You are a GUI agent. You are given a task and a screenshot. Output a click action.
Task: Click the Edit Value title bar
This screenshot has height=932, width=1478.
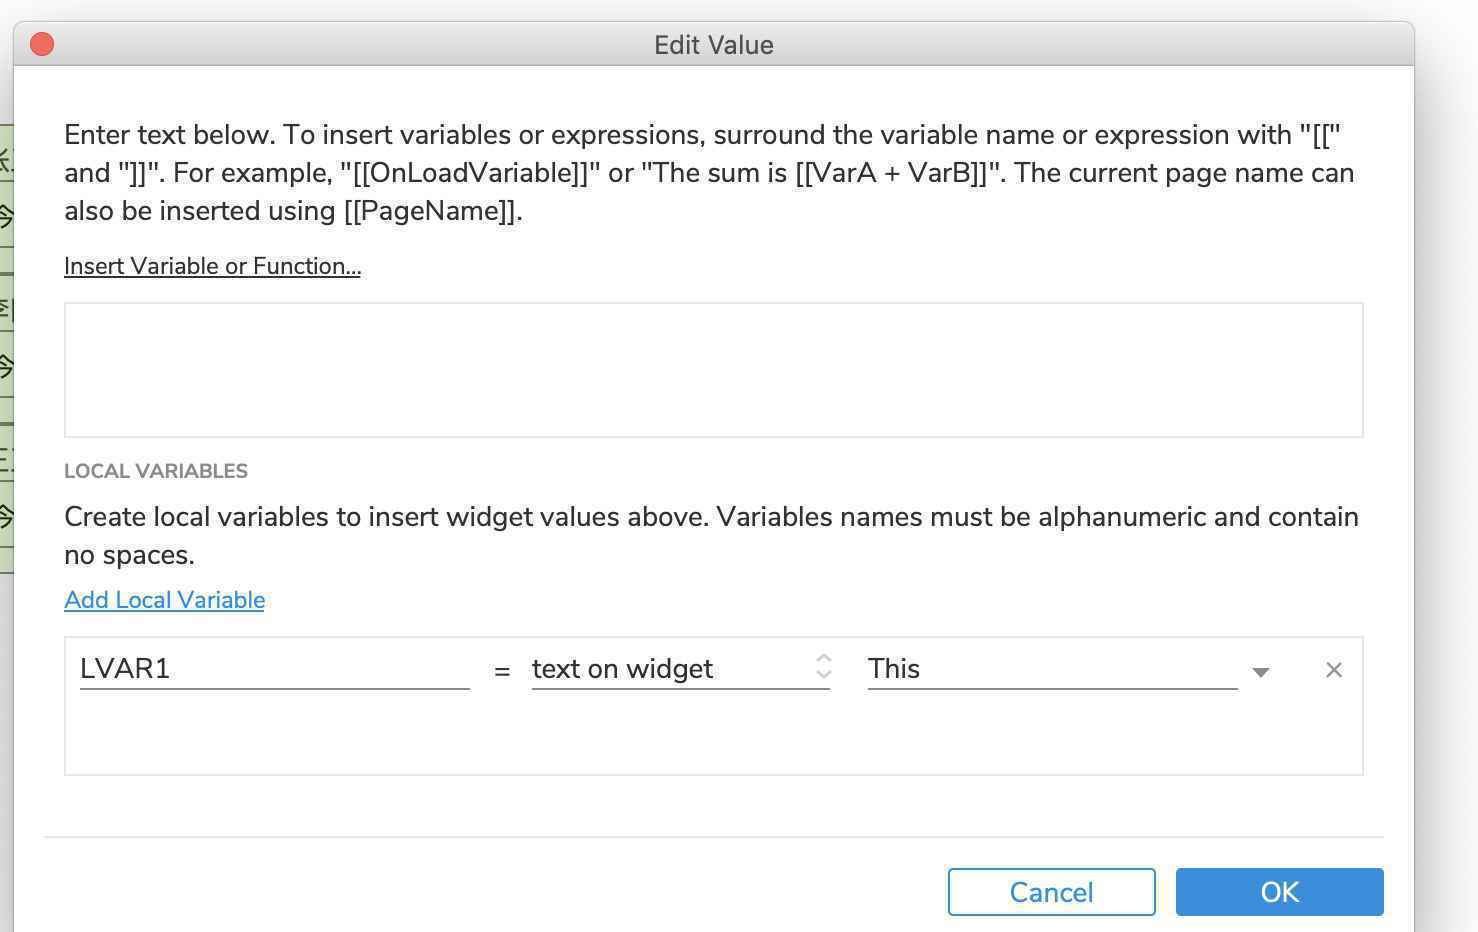coord(713,45)
